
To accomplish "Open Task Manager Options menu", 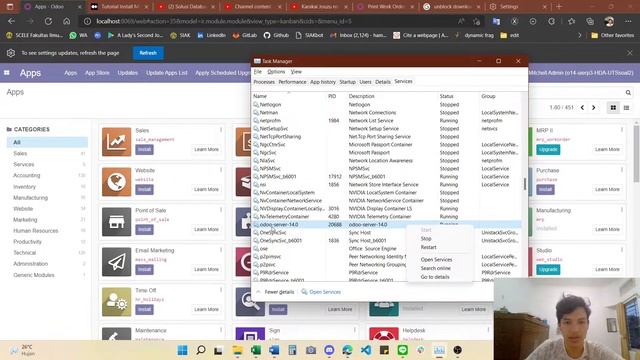I will 276,71.
